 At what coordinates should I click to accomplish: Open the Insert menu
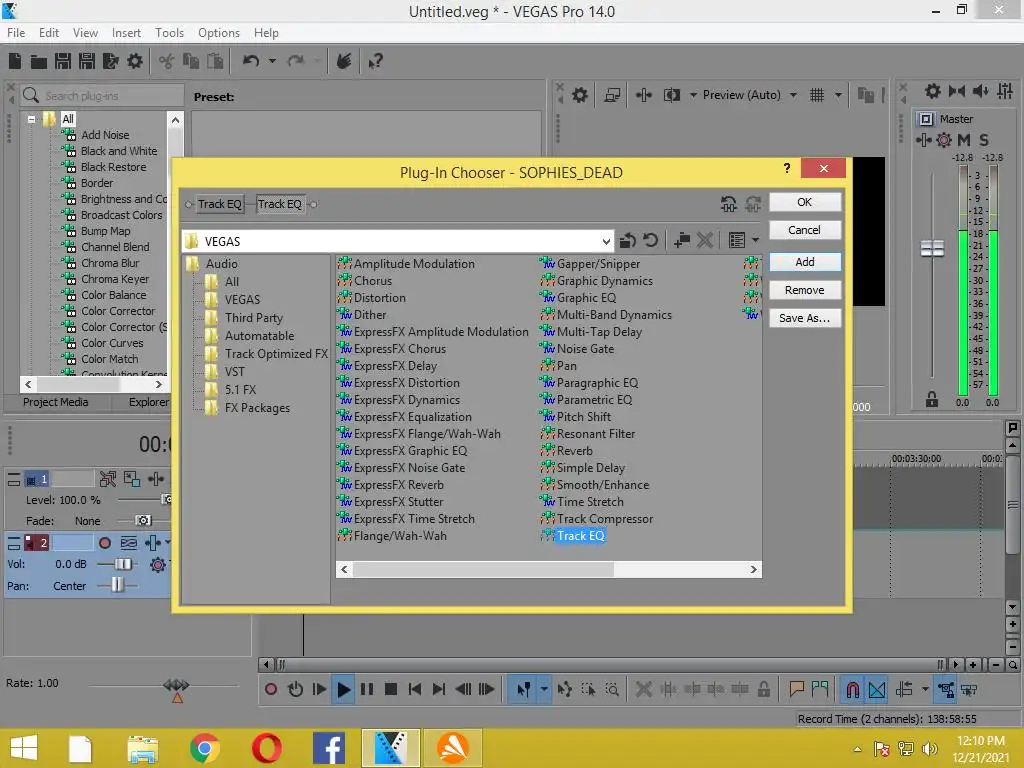(x=126, y=33)
